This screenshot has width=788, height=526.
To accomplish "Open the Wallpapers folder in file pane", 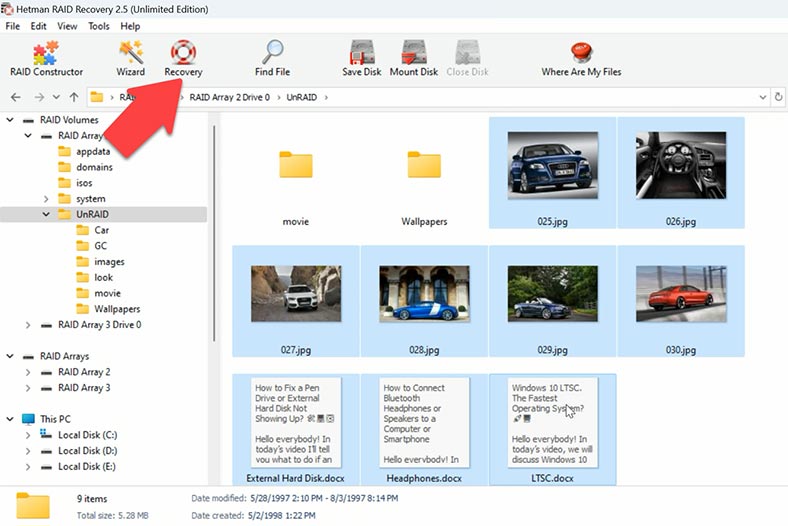I will tap(424, 173).
